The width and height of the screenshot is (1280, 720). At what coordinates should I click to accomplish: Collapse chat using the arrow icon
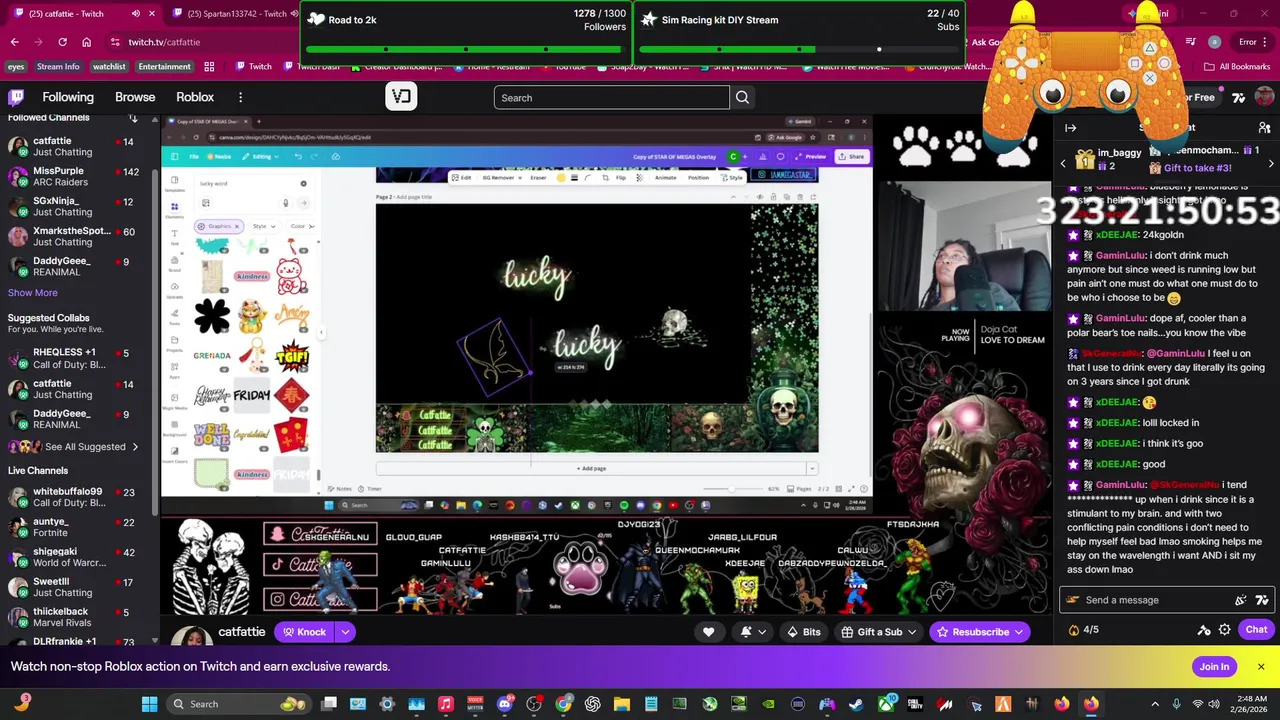pyautogui.click(x=1070, y=128)
